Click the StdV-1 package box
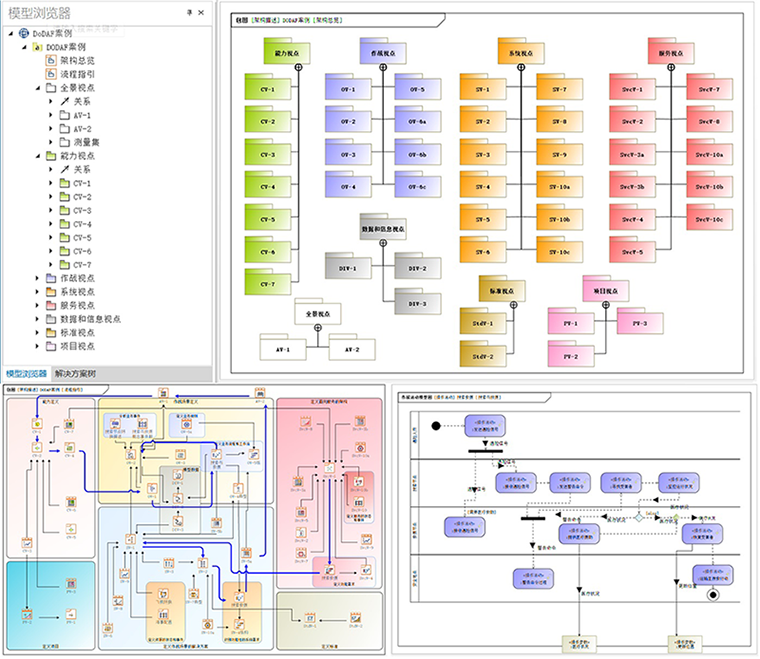Screen dimensions: 760x659 pos(482,323)
